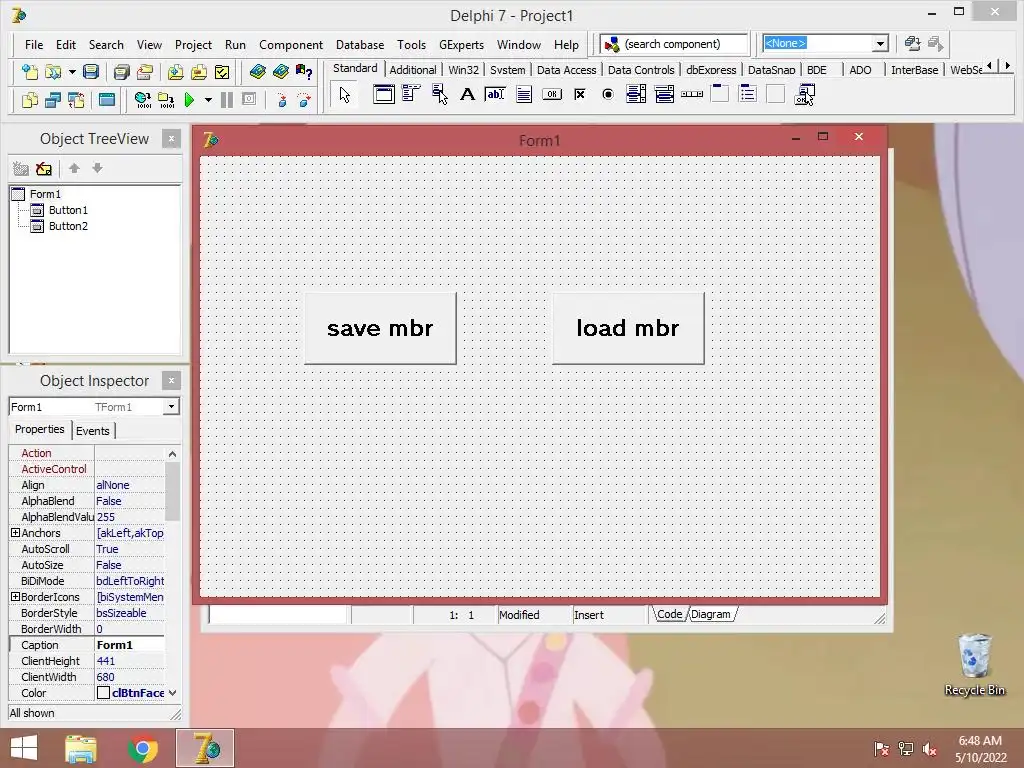Click the save mbr button on Form1

[380, 328]
